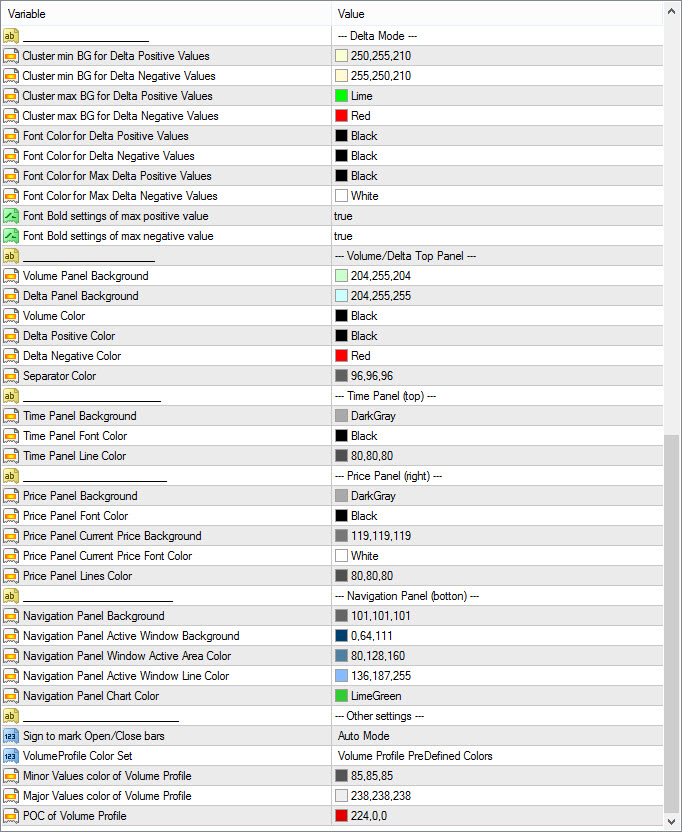This screenshot has width=682, height=832.
Task: Click the icon beside Time Panel Background
Action: (10, 416)
